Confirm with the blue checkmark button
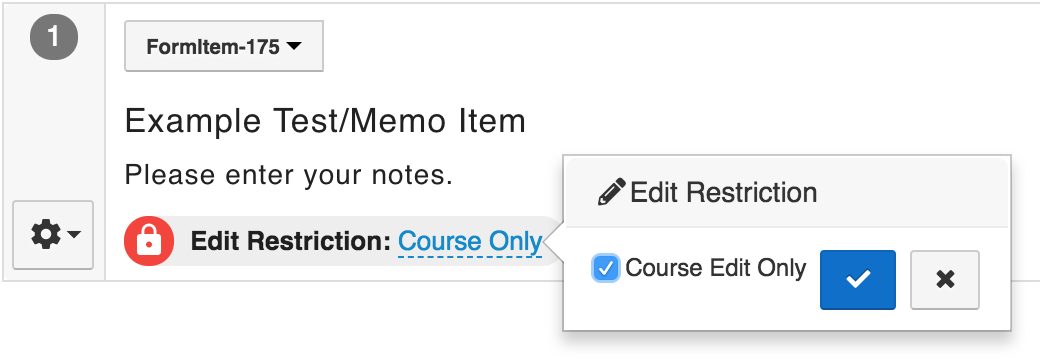1040x360 pixels. (858, 280)
